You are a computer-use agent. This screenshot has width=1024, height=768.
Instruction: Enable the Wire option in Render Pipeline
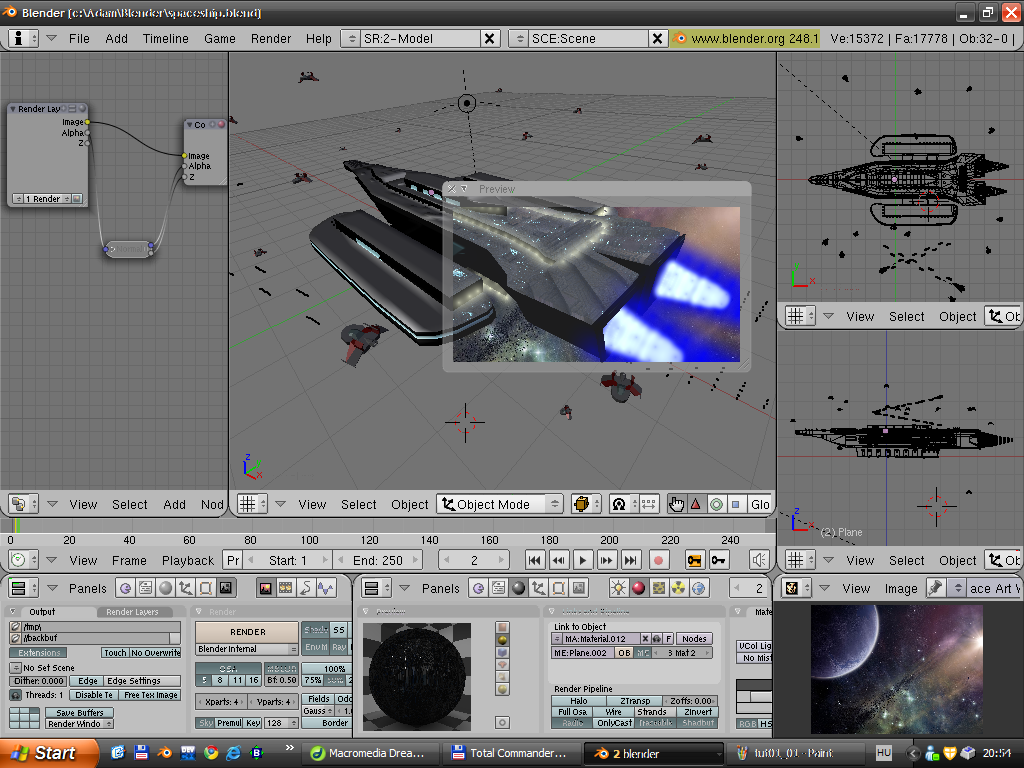click(x=614, y=712)
